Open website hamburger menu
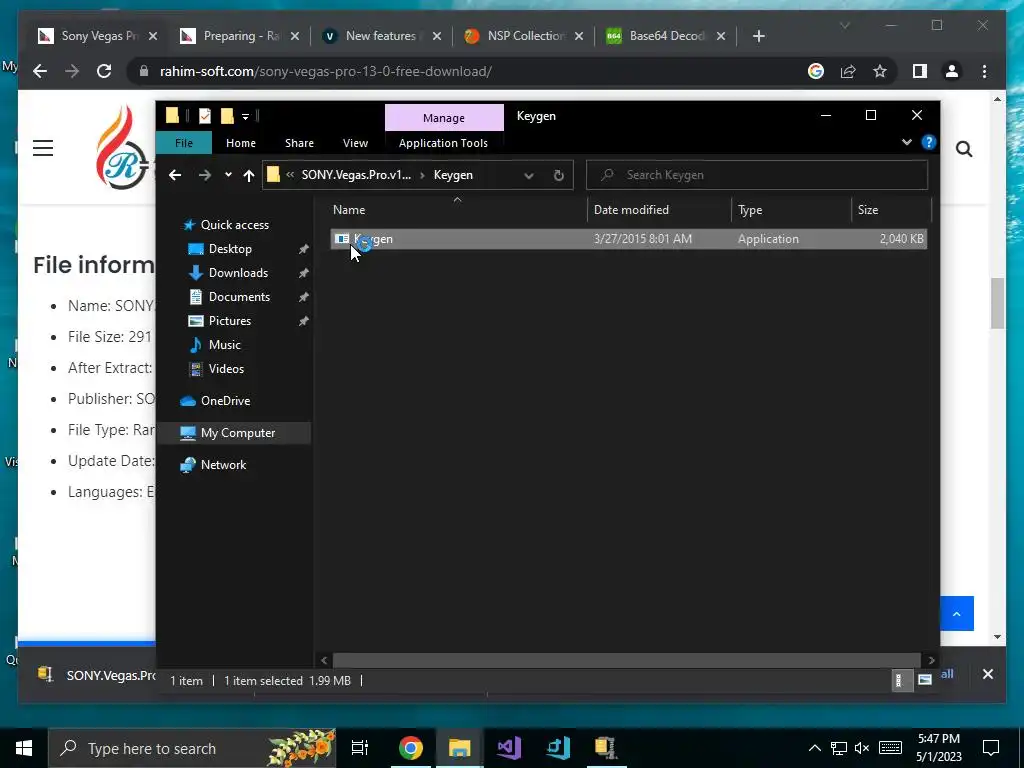Screen dimensions: 1024x768 (x=43, y=148)
